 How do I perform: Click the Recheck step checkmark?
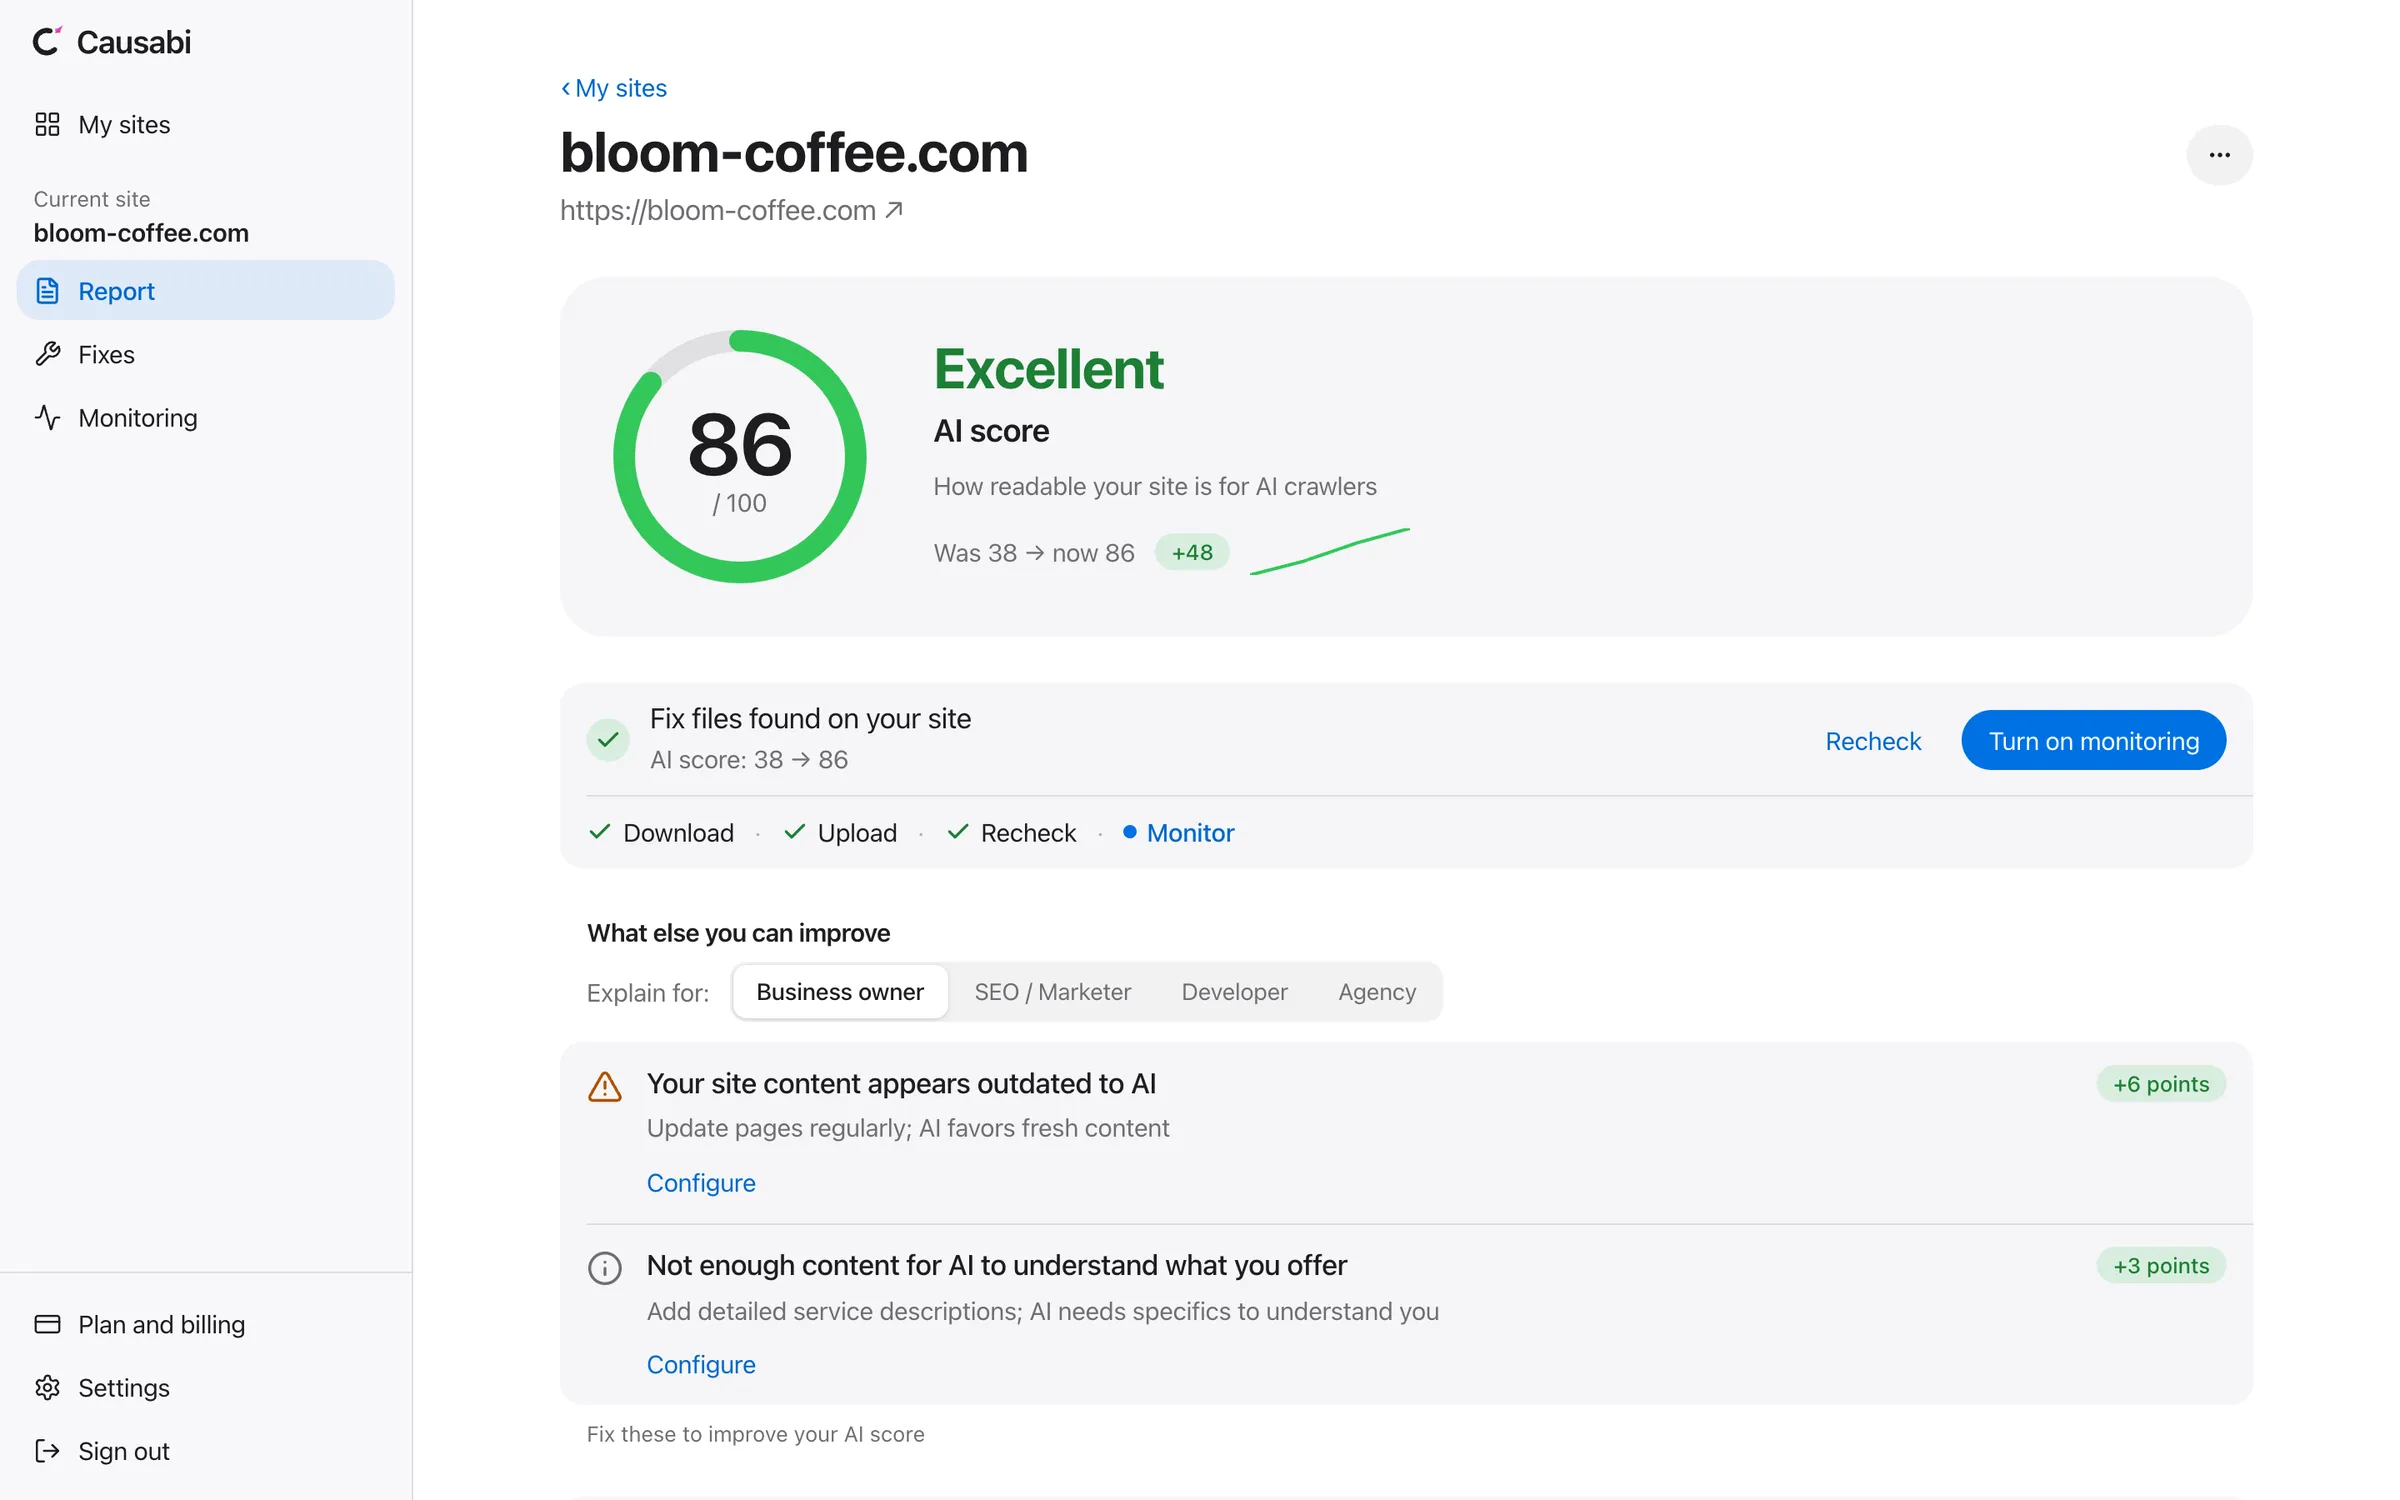click(958, 832)
